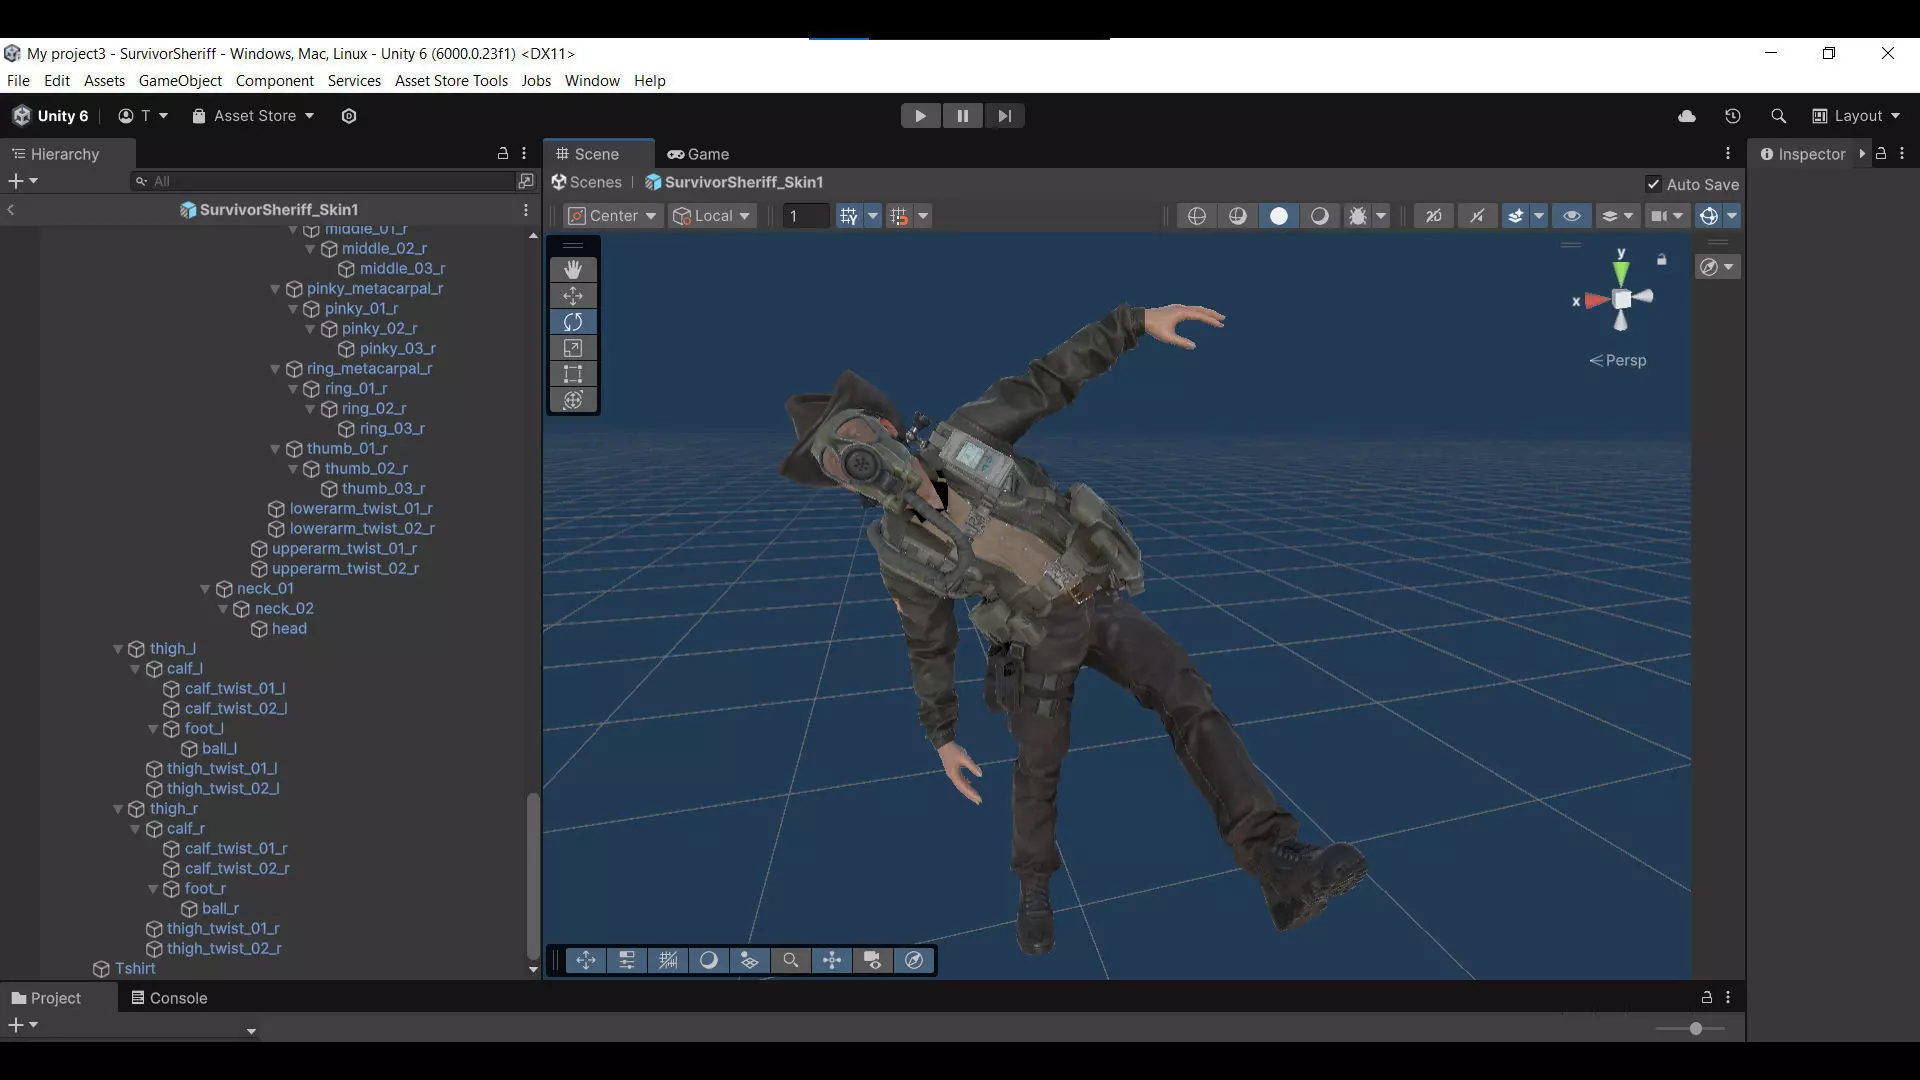Collapse the thigh_l tree node

(118, 649)
